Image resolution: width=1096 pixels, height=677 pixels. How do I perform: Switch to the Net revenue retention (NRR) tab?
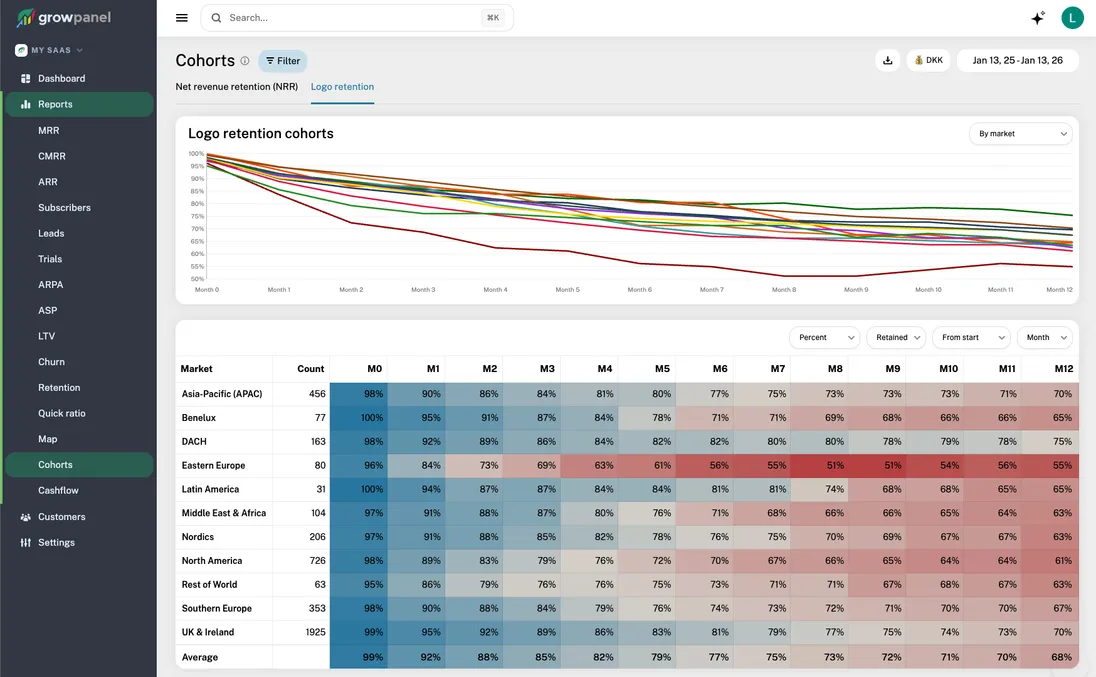point(239,86)
